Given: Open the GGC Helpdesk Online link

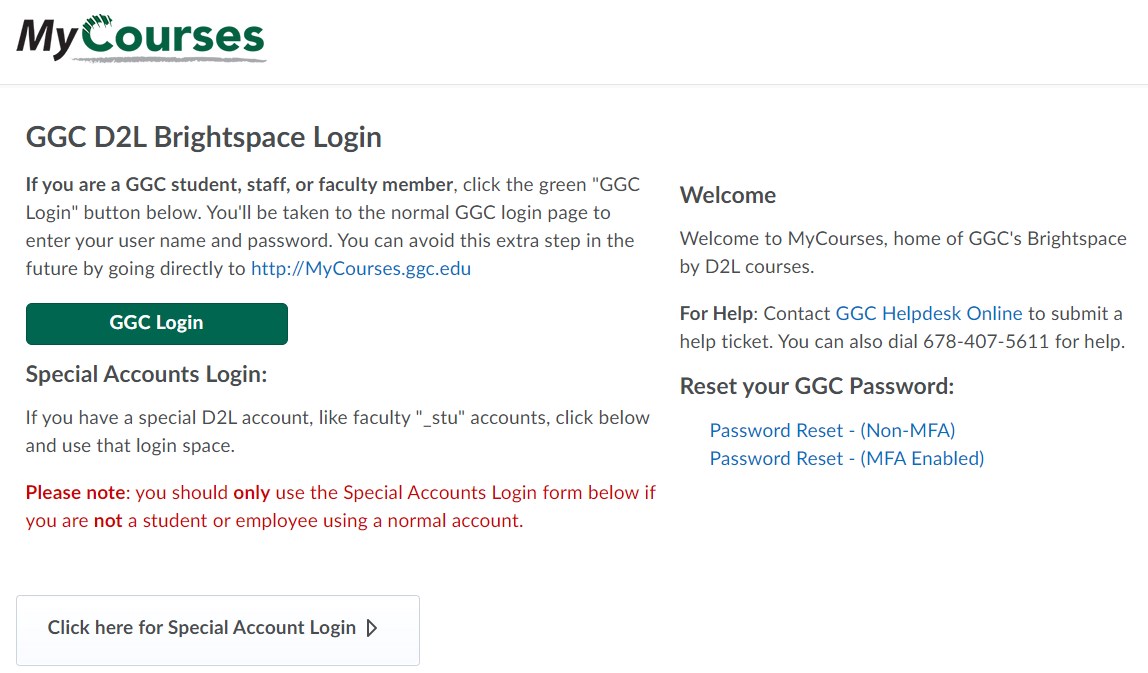Looking at the screenshot, I should pyautogui.click(x=928, y=313).
